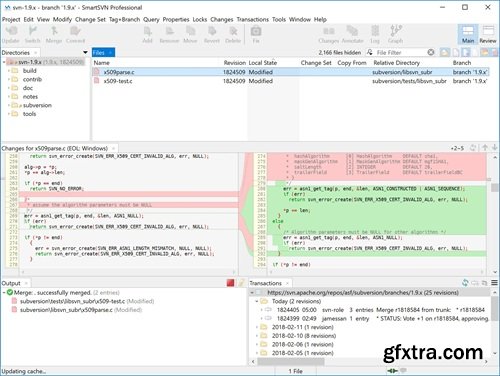This screenshot has height=376, width=500.
Task: Open the Modify menu
Action: pyautogui.click(x=62, y=19)
